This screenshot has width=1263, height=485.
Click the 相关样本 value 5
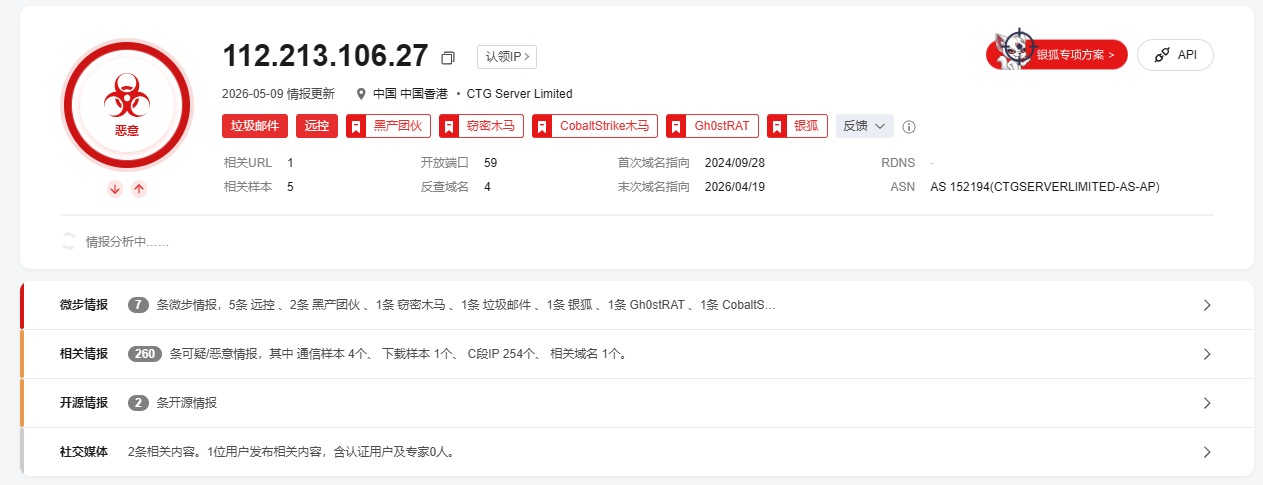click(x=290, y=187)
